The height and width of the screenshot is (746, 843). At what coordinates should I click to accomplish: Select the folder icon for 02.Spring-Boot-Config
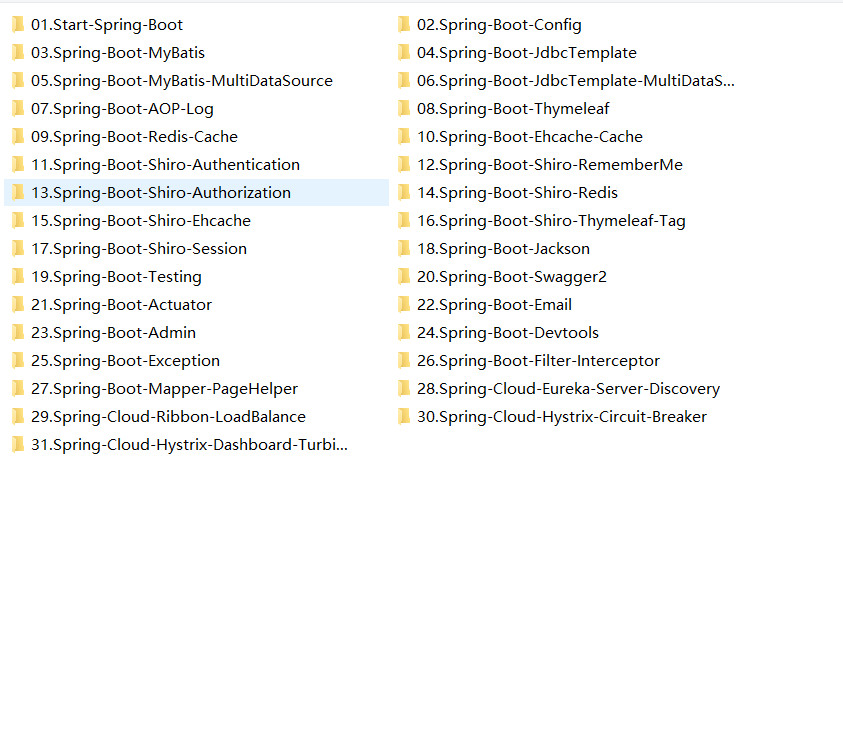click(x=404, y=25)
